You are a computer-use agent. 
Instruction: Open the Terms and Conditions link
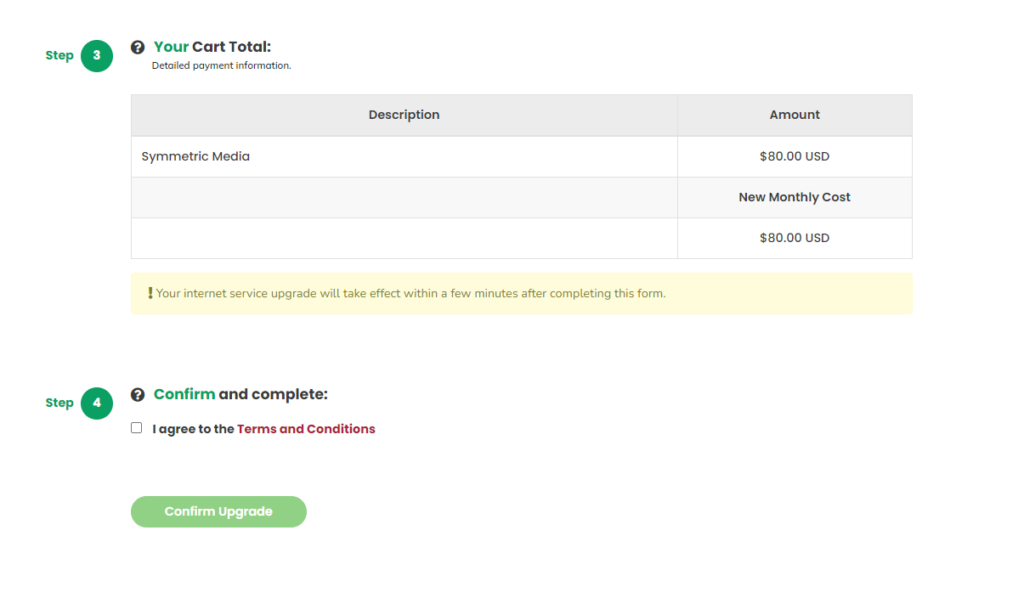[306, 429]
